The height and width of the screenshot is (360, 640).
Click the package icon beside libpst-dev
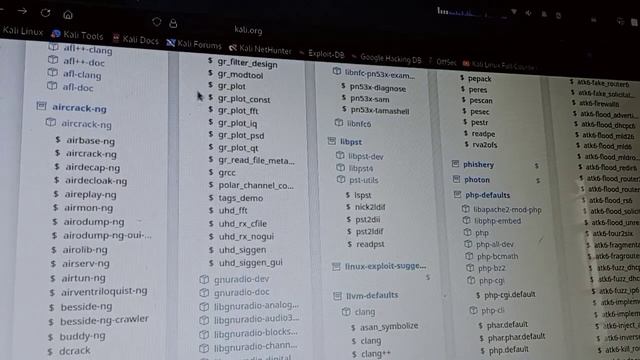click(x=340, y=156)
